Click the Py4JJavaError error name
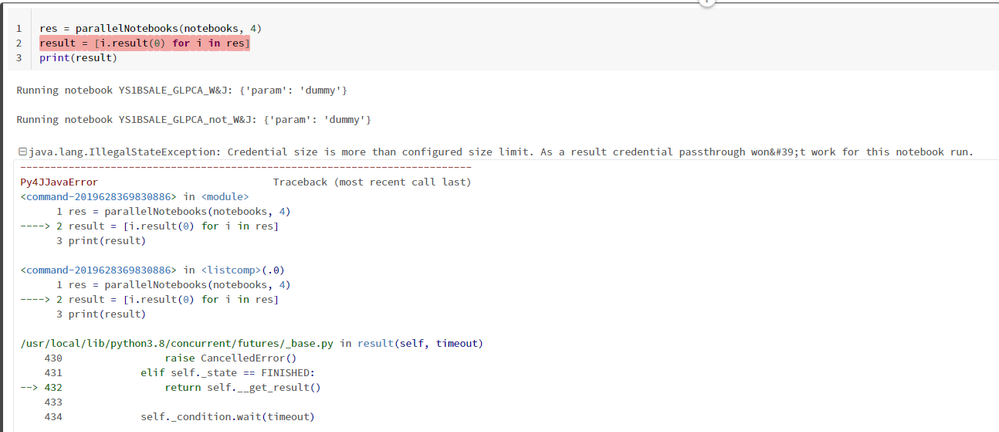Screen dimensions: 999x432 coord(59,182)
